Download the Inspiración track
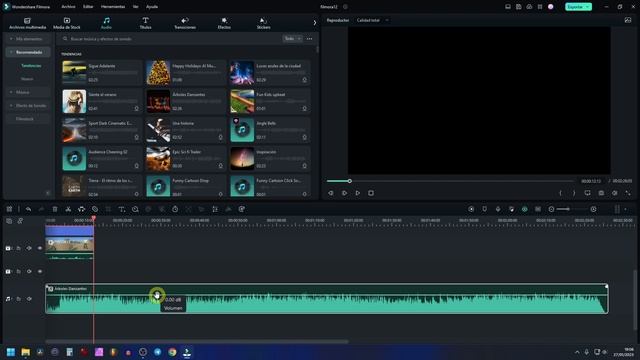The width and height of the screenshot is (640, 360). pos(304,166)
